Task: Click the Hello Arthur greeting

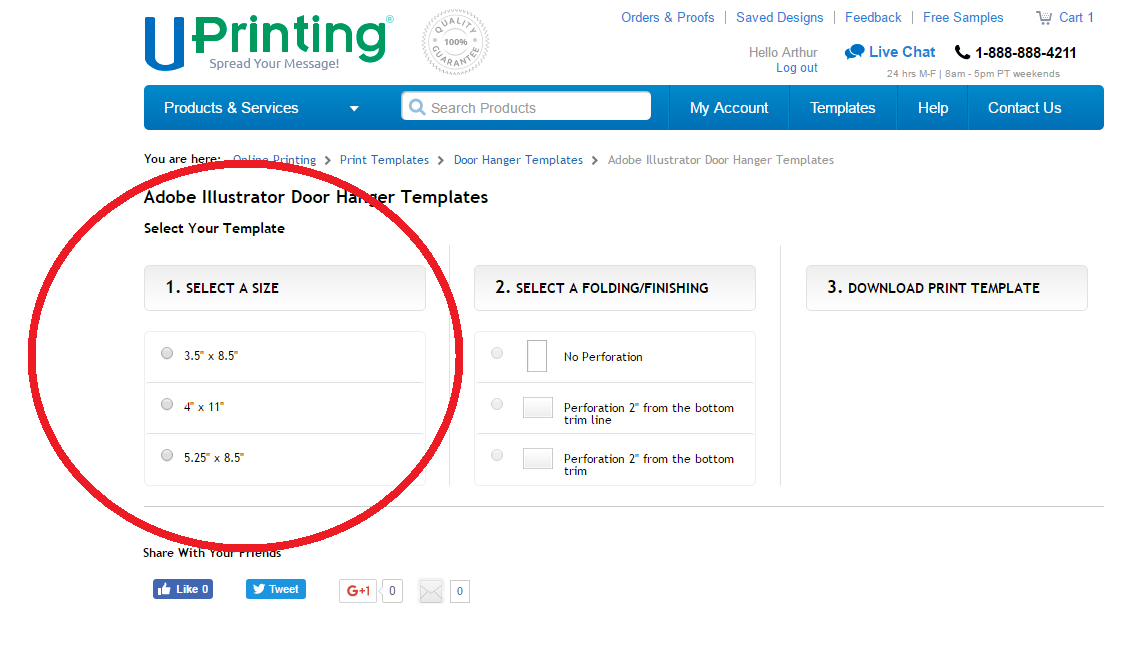Action: click(782, 52)
